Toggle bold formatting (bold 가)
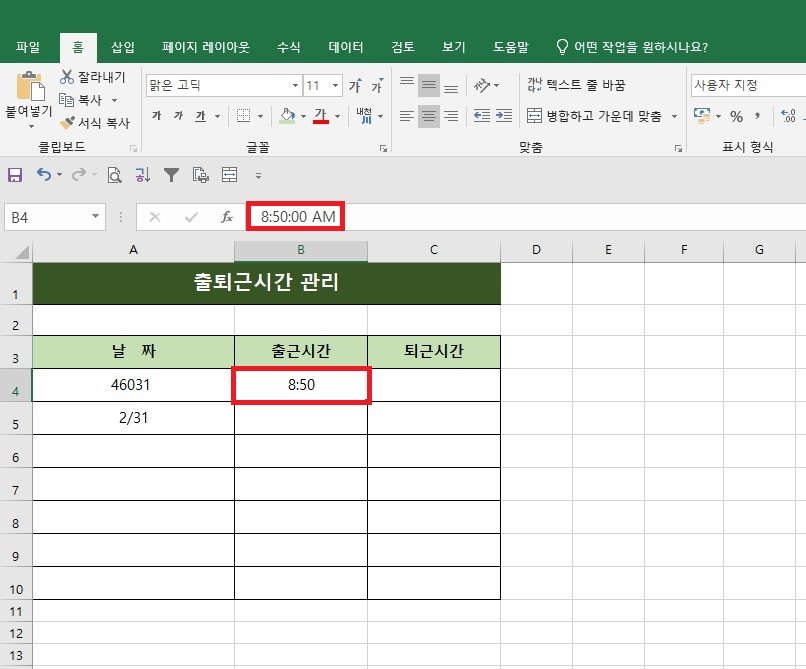The width and height of the screenshot is (806, 669). coord(157,116)
